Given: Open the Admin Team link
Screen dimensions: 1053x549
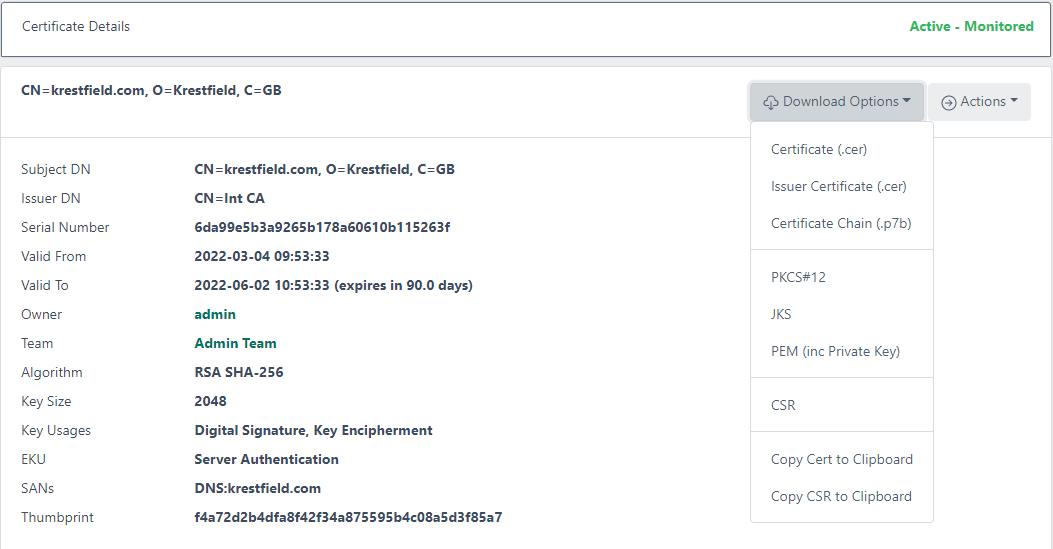Looking at the screenshot, I should click(x=235, y=343).
